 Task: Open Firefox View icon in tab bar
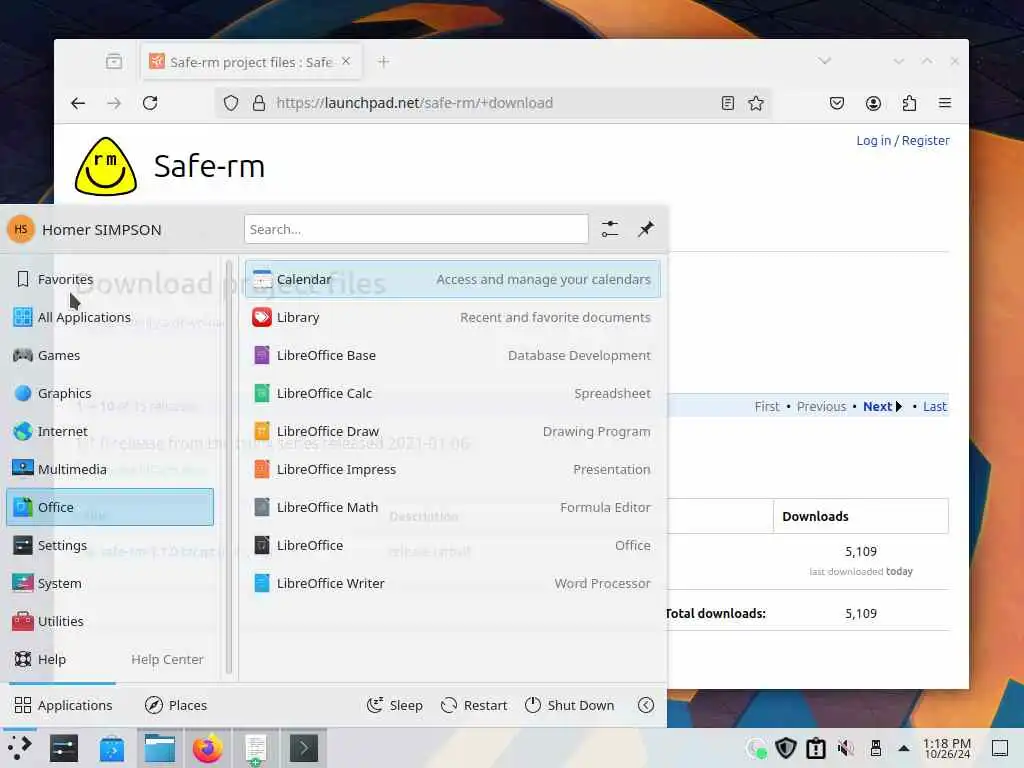click(x=114, y=61)
